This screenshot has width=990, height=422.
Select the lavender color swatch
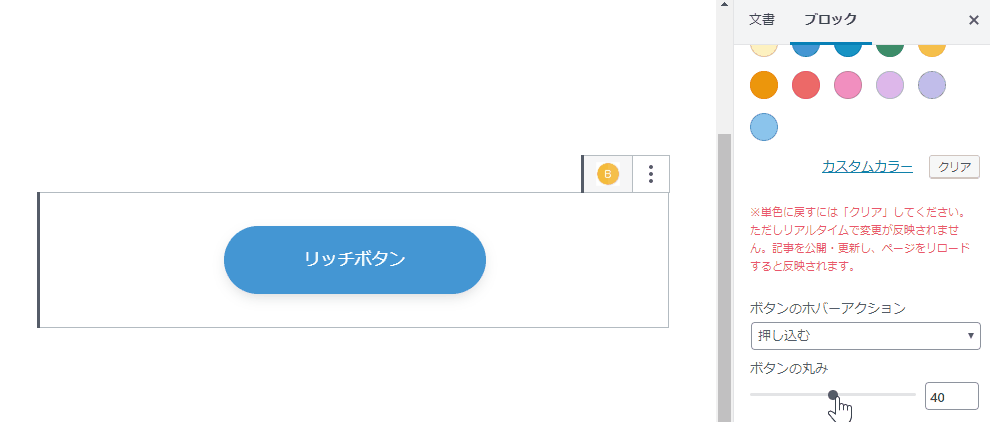[932, 85]
